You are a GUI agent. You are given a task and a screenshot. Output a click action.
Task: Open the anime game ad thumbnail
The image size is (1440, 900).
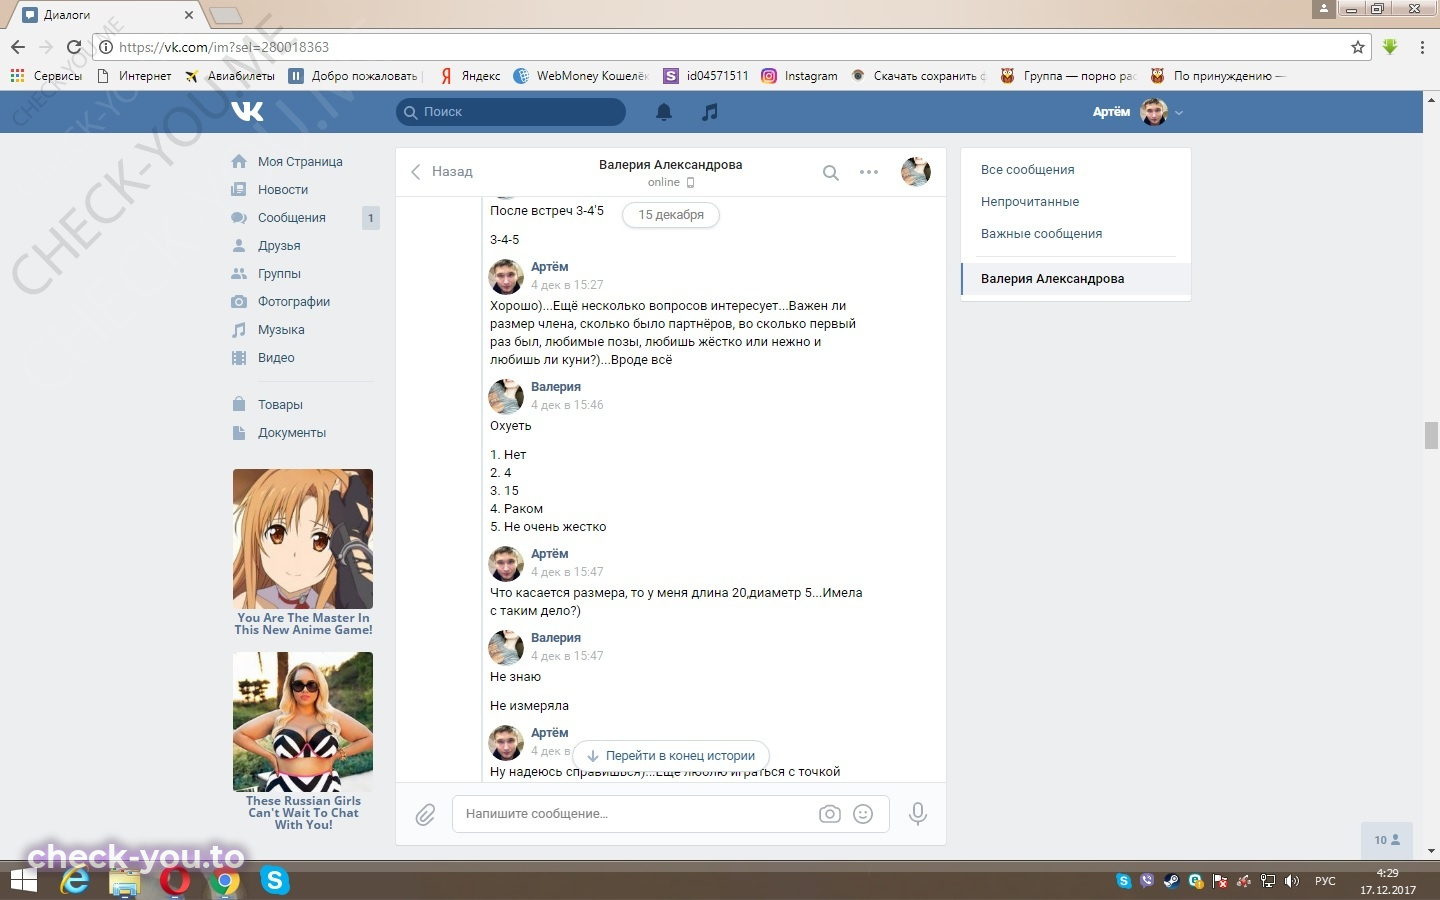click(303, 539)
